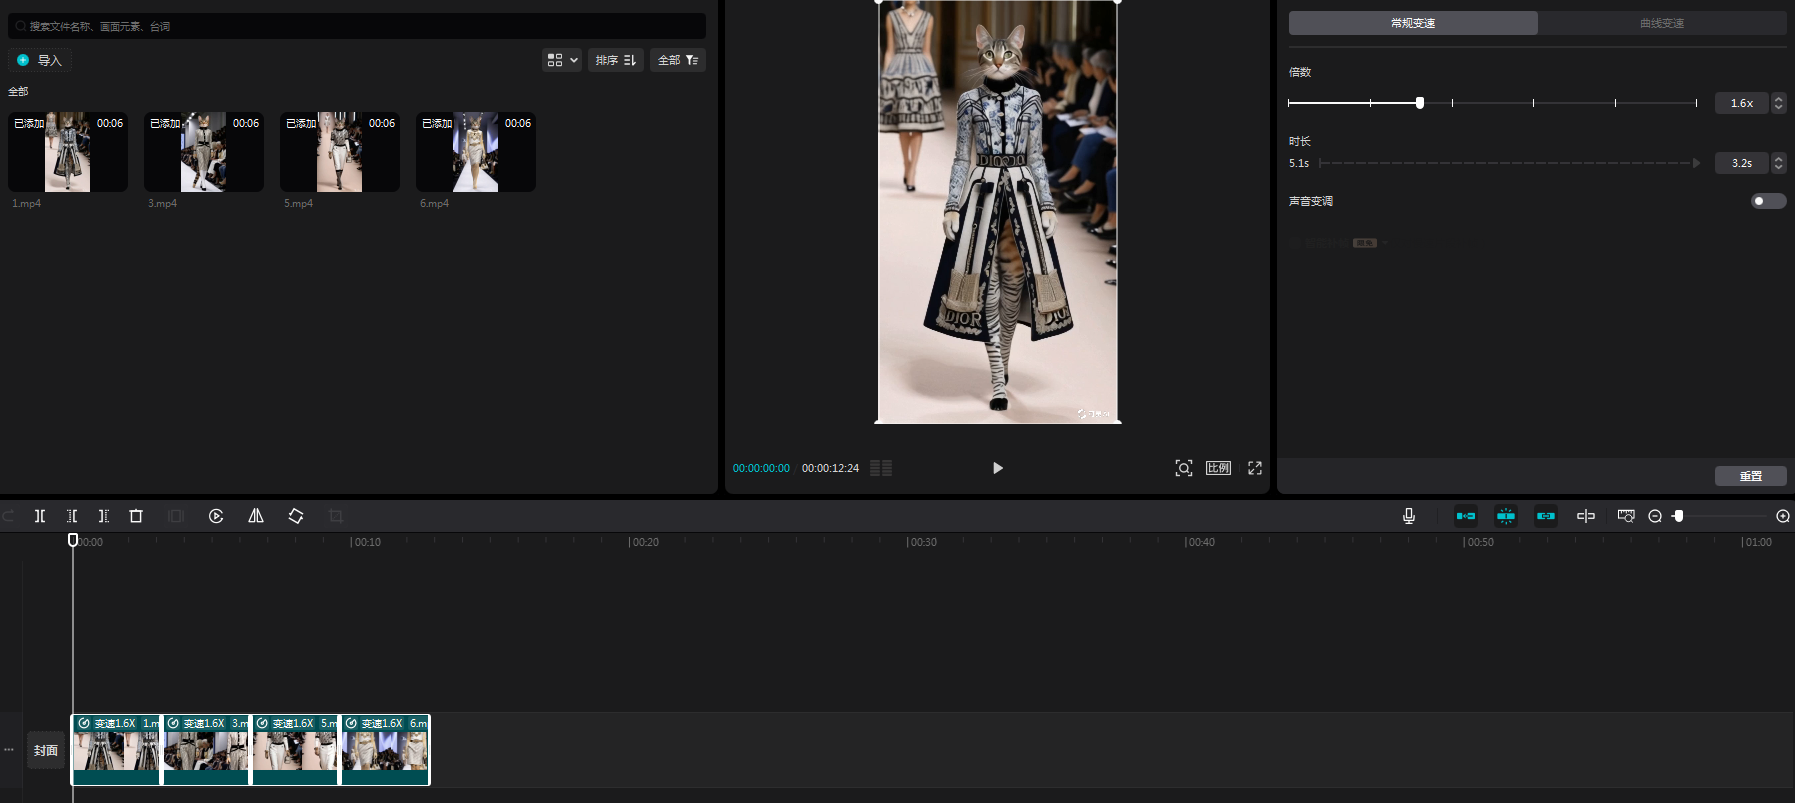1795x803 pixels.
Task: Click the 1.6x speed value field
Action: pyautogui.click(x=1742, y=103)
